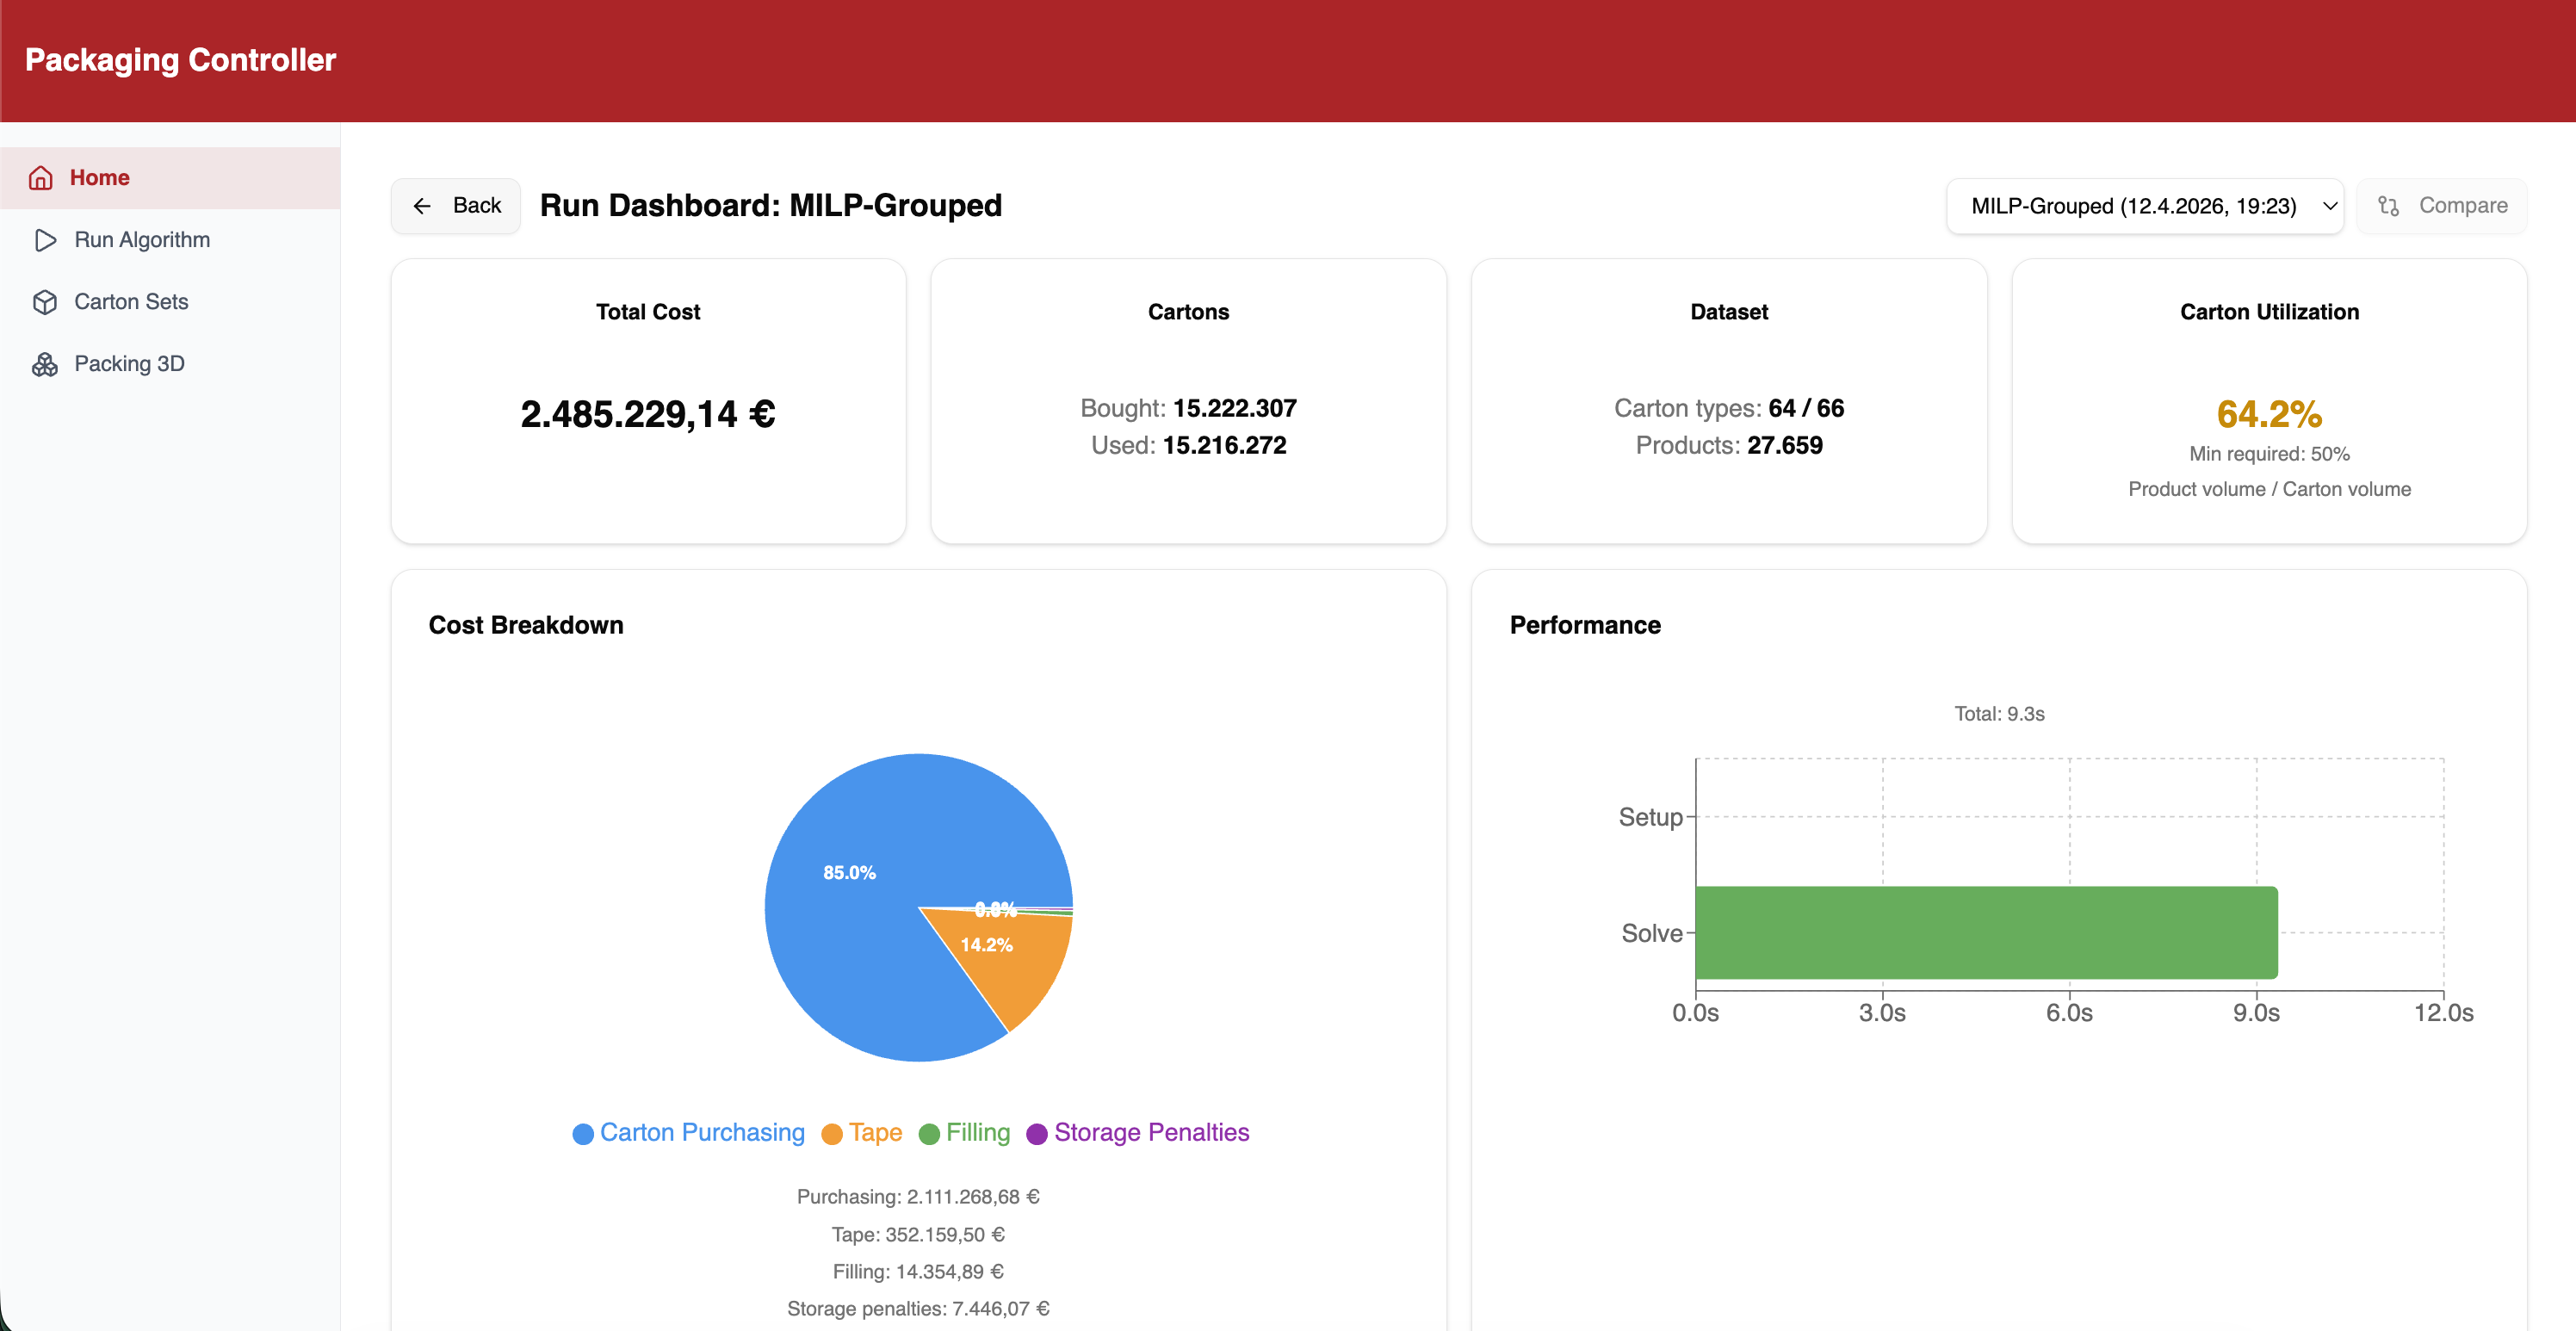Screen dimensions: 2576x1331
Task: Click the total cost value 2.485.229,14 €
Action: [x=648, y=414]
